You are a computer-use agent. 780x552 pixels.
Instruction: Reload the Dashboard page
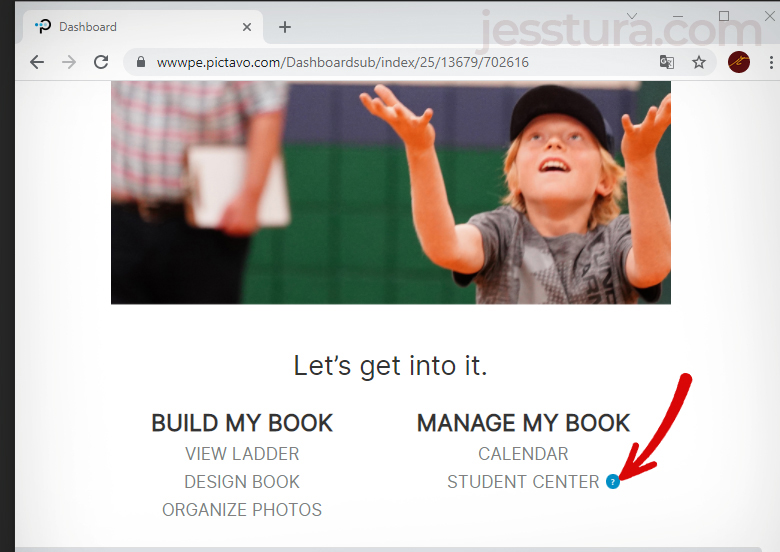point(101,62)
